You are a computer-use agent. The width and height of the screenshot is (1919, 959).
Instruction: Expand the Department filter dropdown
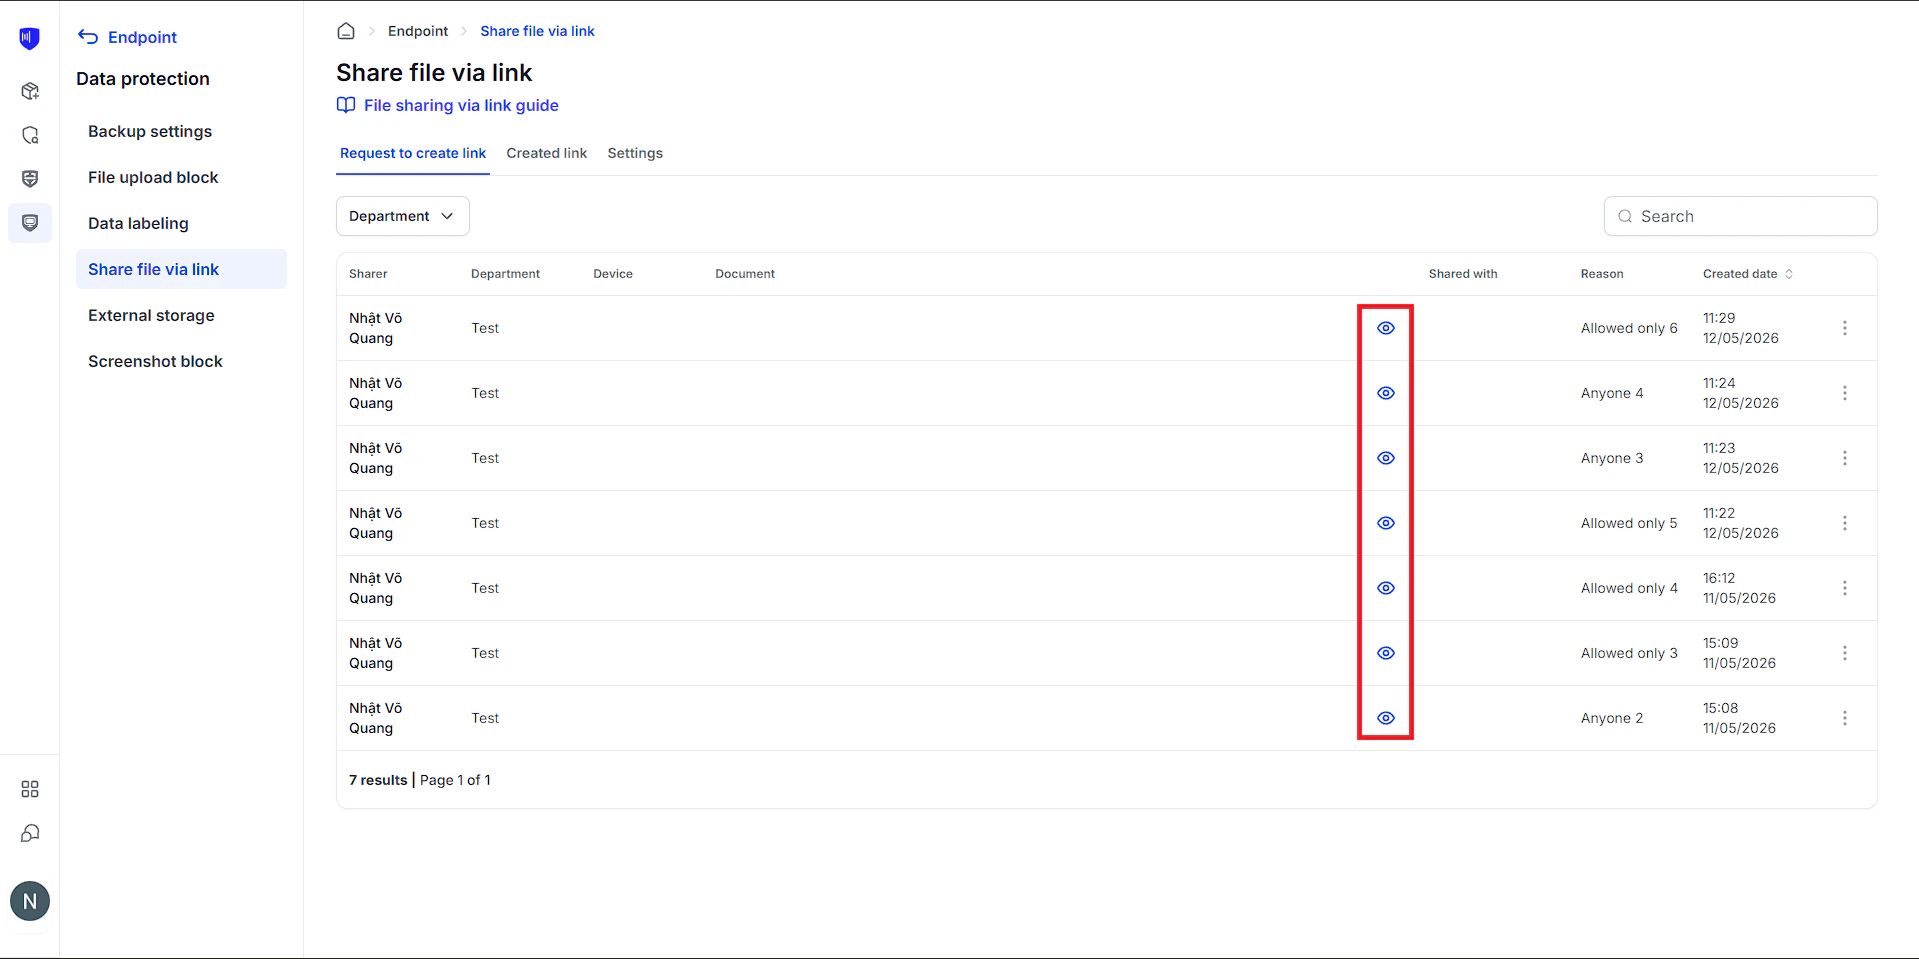(403, 216)
